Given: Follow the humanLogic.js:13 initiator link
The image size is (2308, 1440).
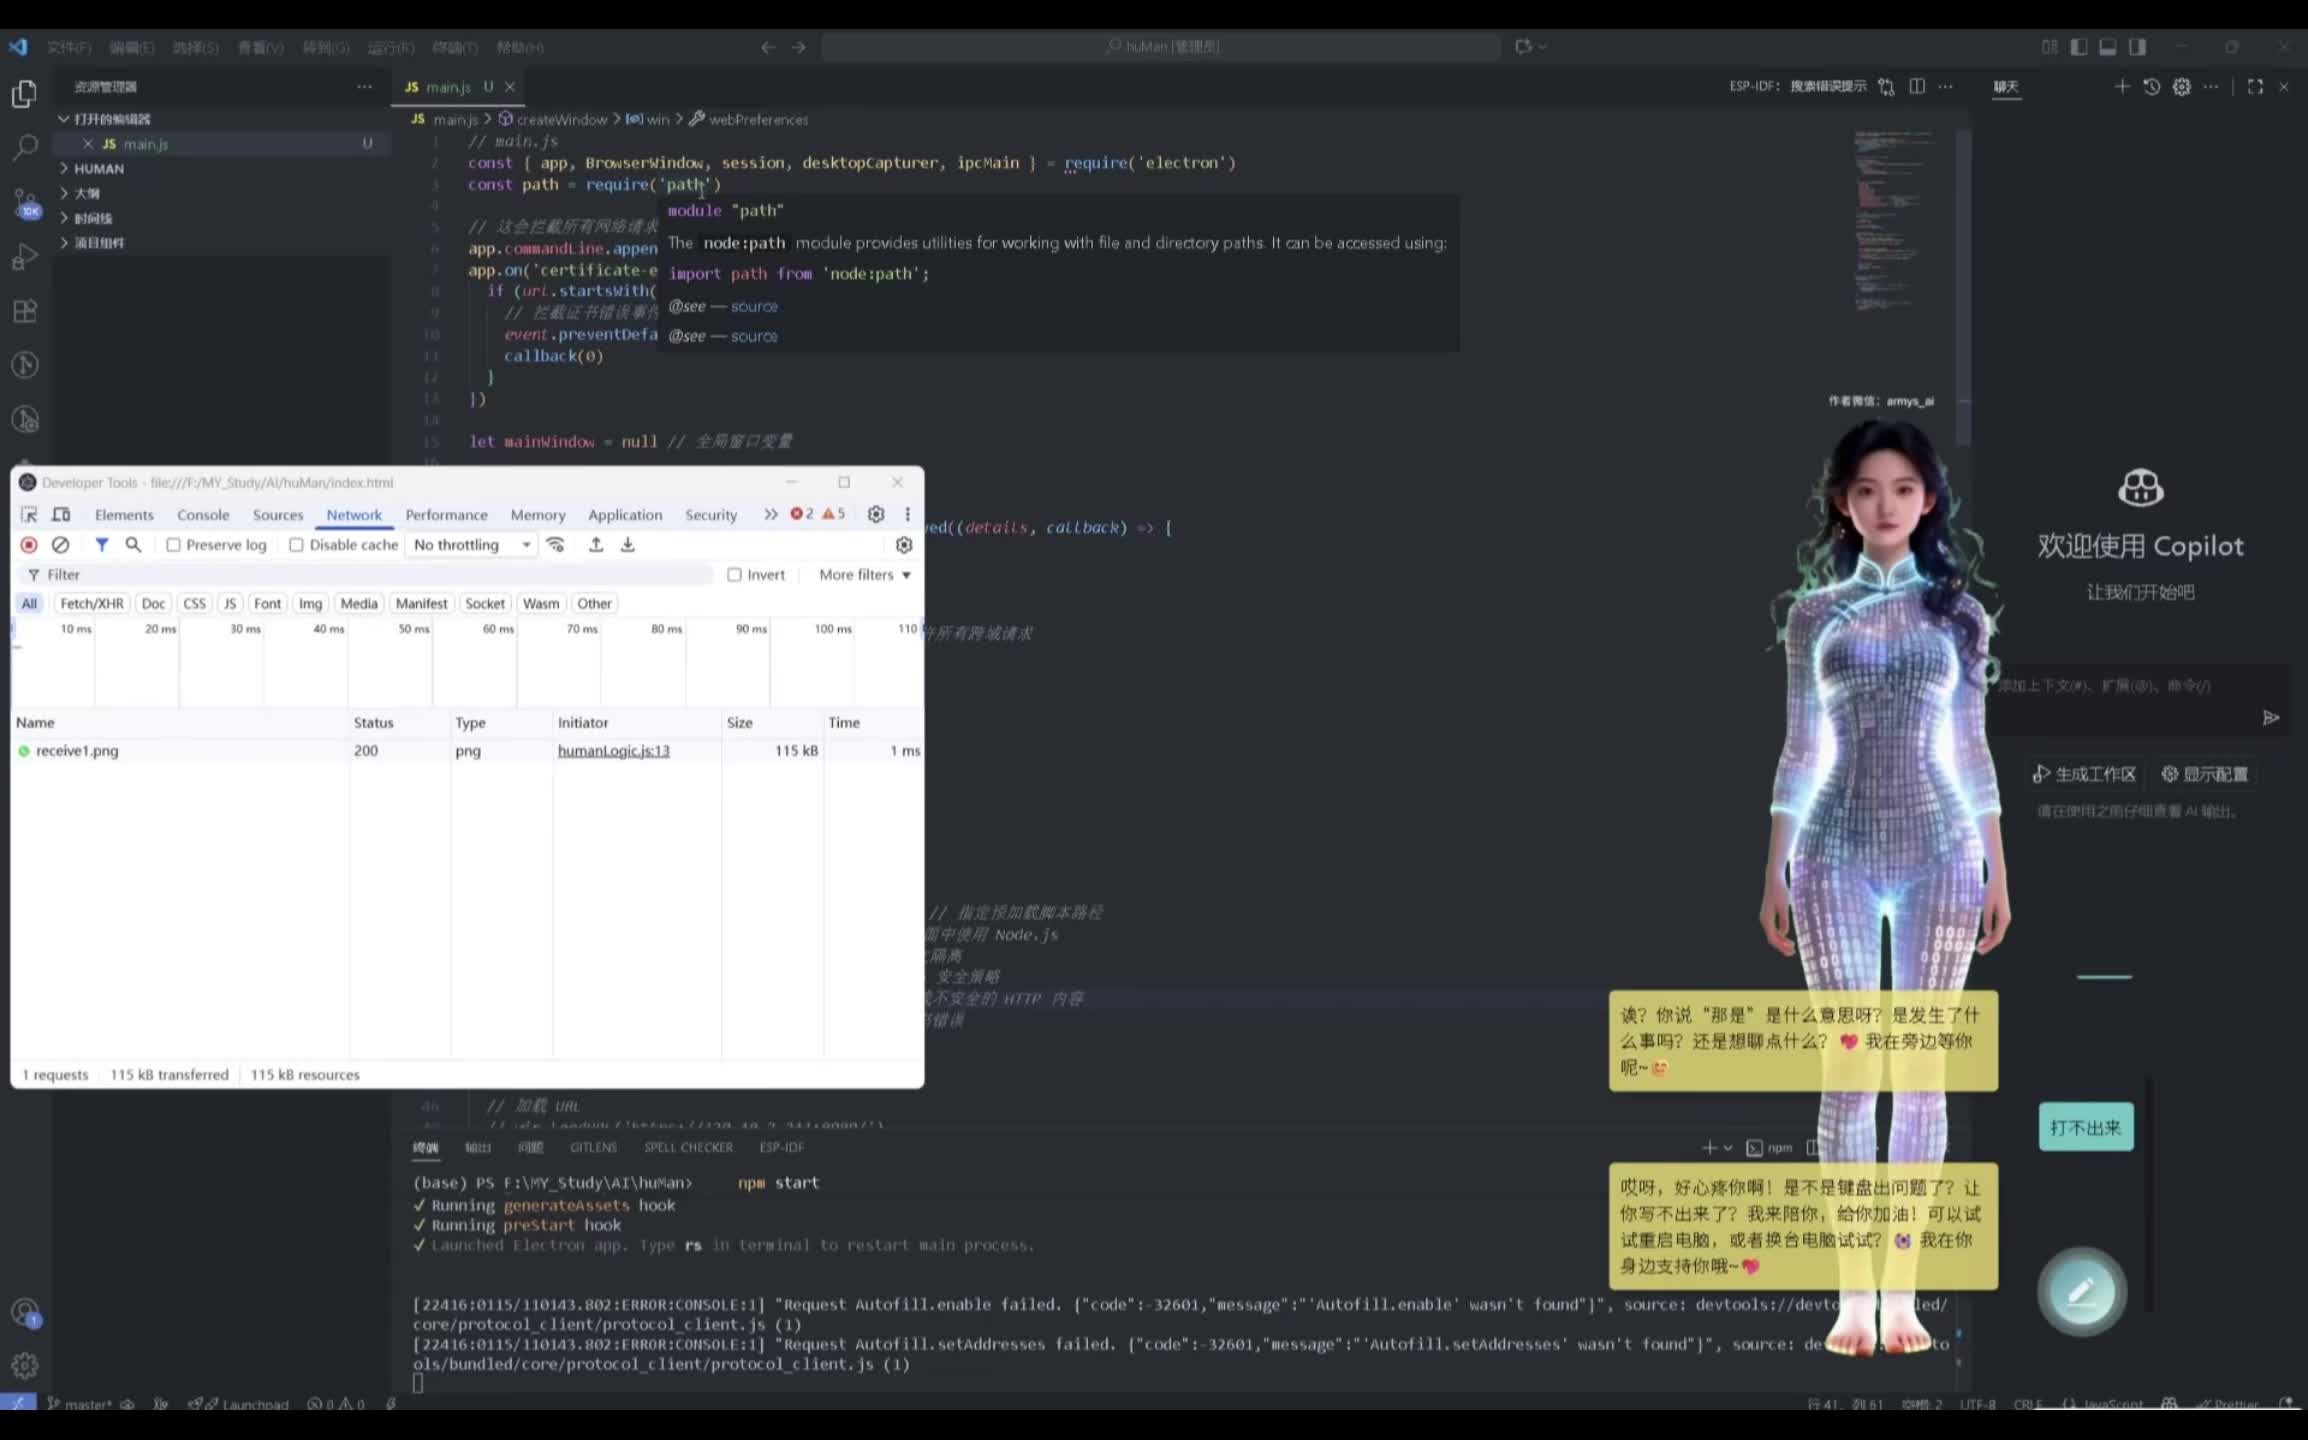Looking at the screenshot, I should coord(613,751).
